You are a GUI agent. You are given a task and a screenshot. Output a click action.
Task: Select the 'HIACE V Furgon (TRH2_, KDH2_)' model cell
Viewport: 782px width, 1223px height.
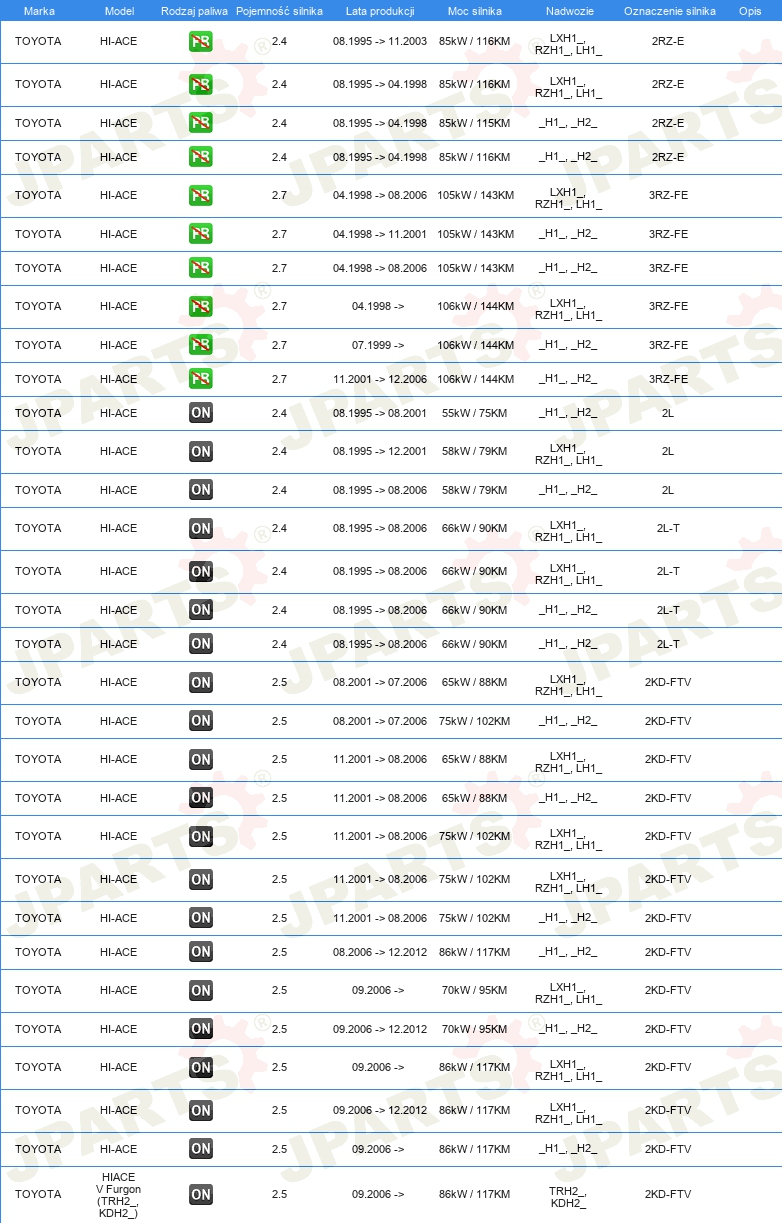click(119, 1195)
